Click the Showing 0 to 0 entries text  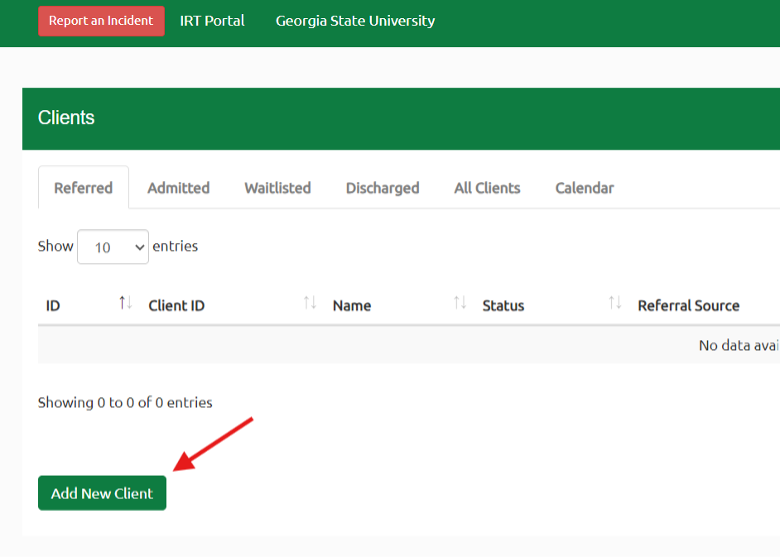click(x=125, y=403)
